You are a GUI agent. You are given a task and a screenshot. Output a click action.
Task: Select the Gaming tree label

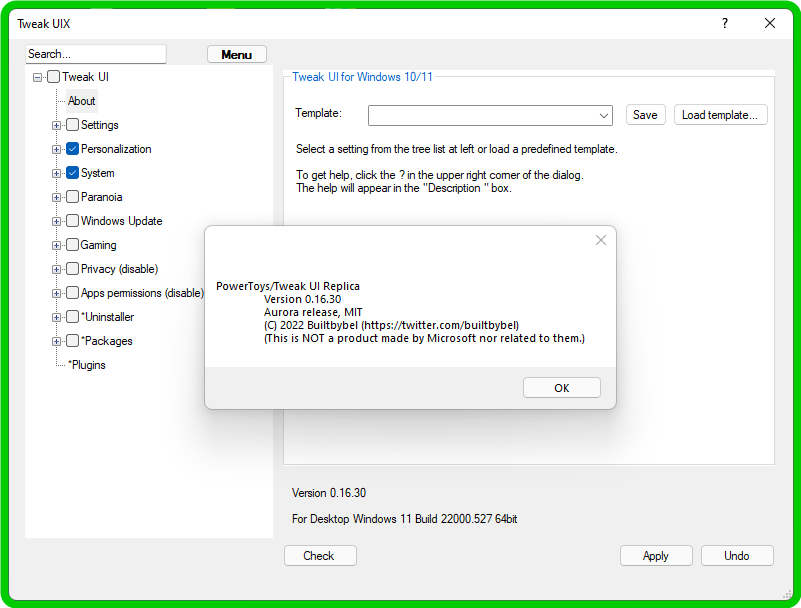coord(98,245)
